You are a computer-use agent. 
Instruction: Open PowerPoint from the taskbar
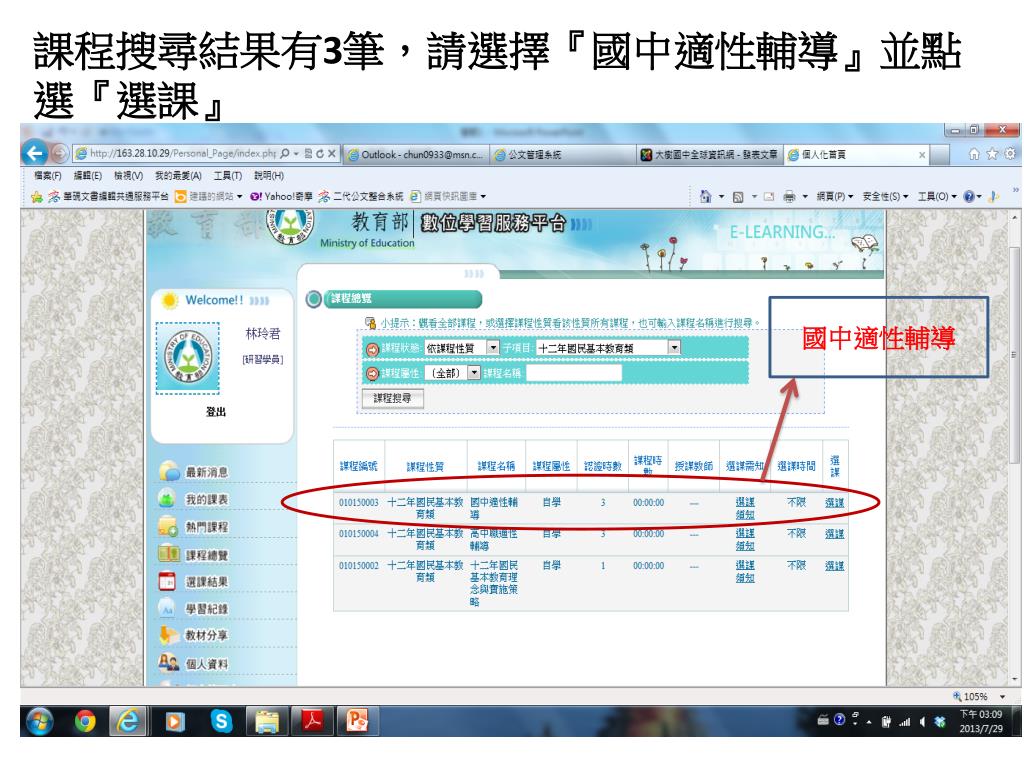coord(357,722)
